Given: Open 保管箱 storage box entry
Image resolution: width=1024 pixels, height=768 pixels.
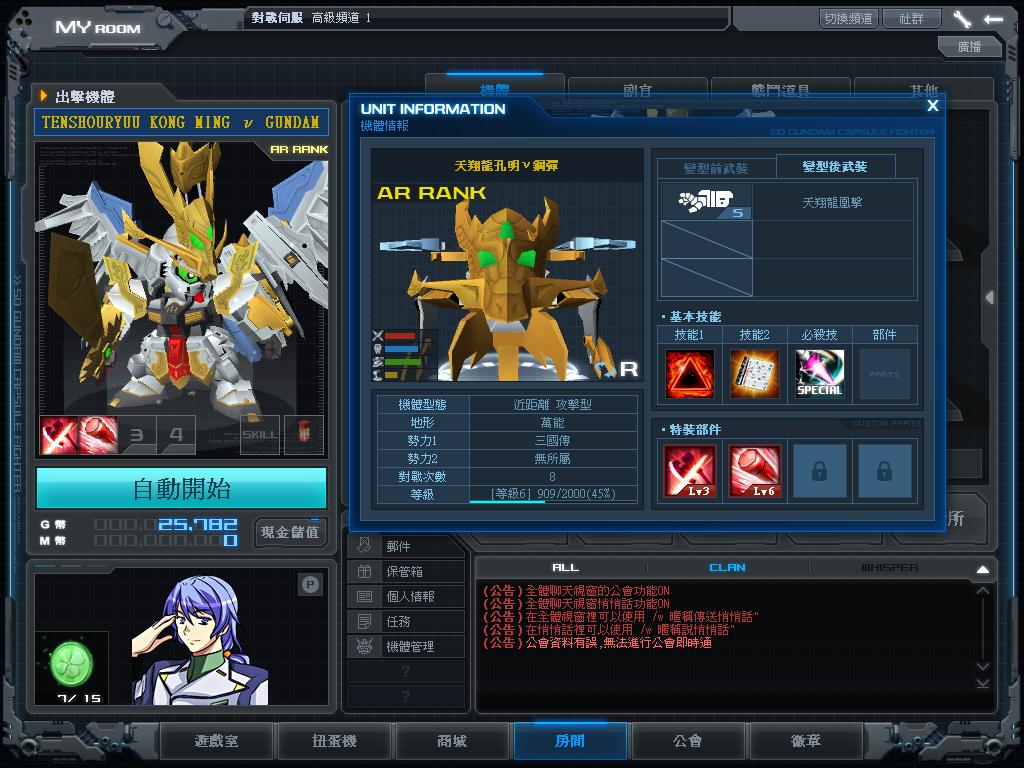Looking at the screenshot, I should (x=406, y=571).
